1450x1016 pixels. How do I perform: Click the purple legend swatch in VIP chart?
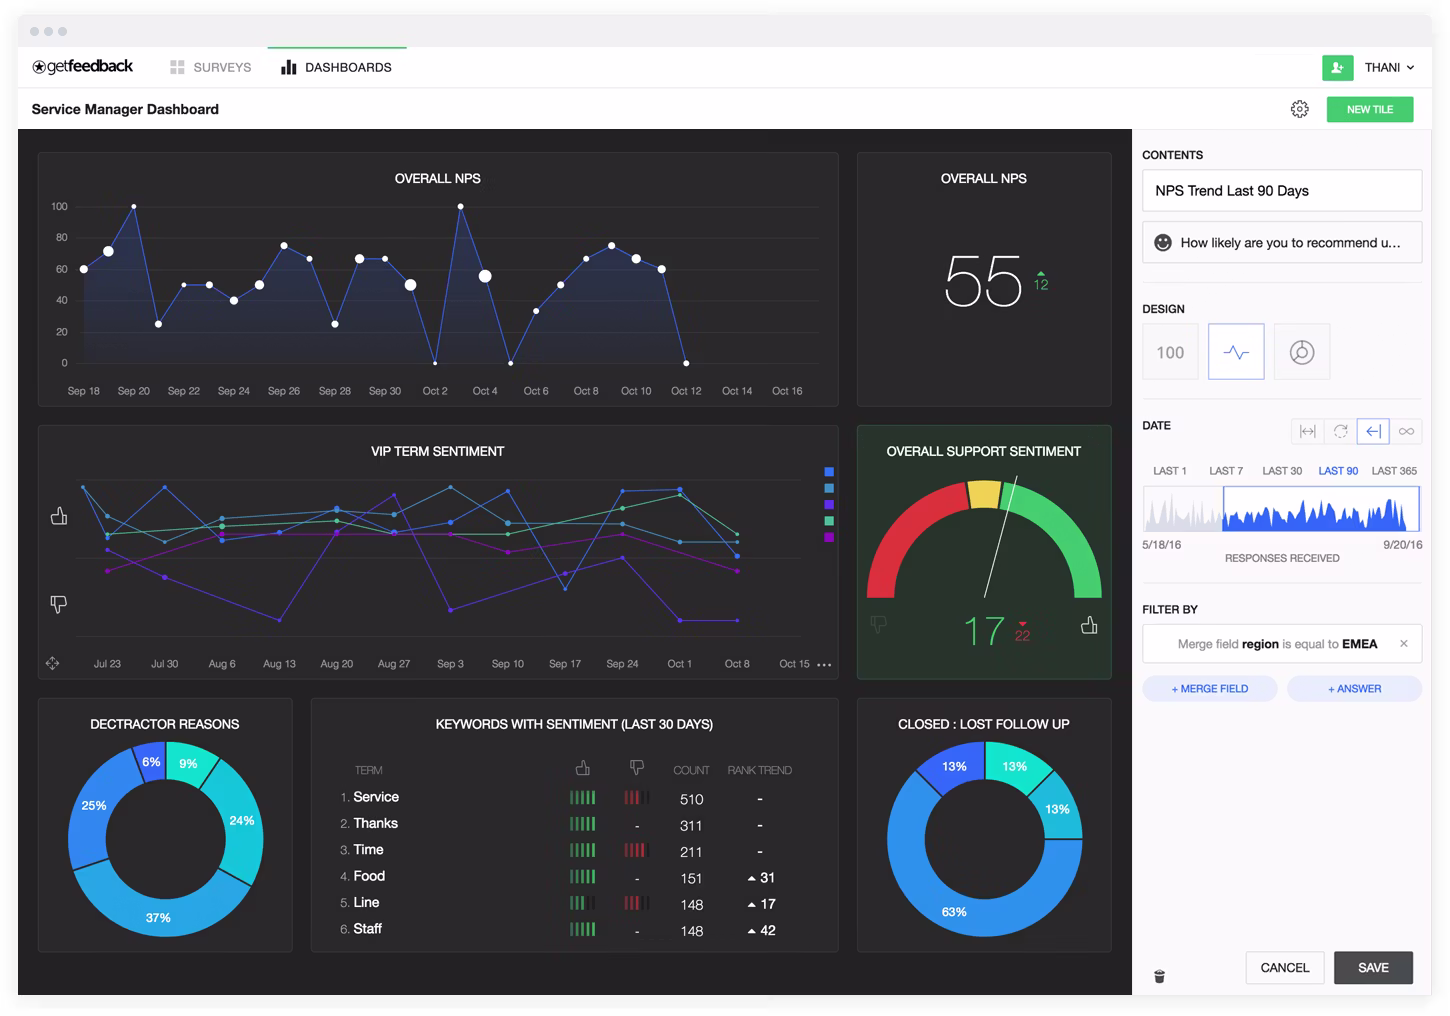pyautogui.click(x=829, y=538)
